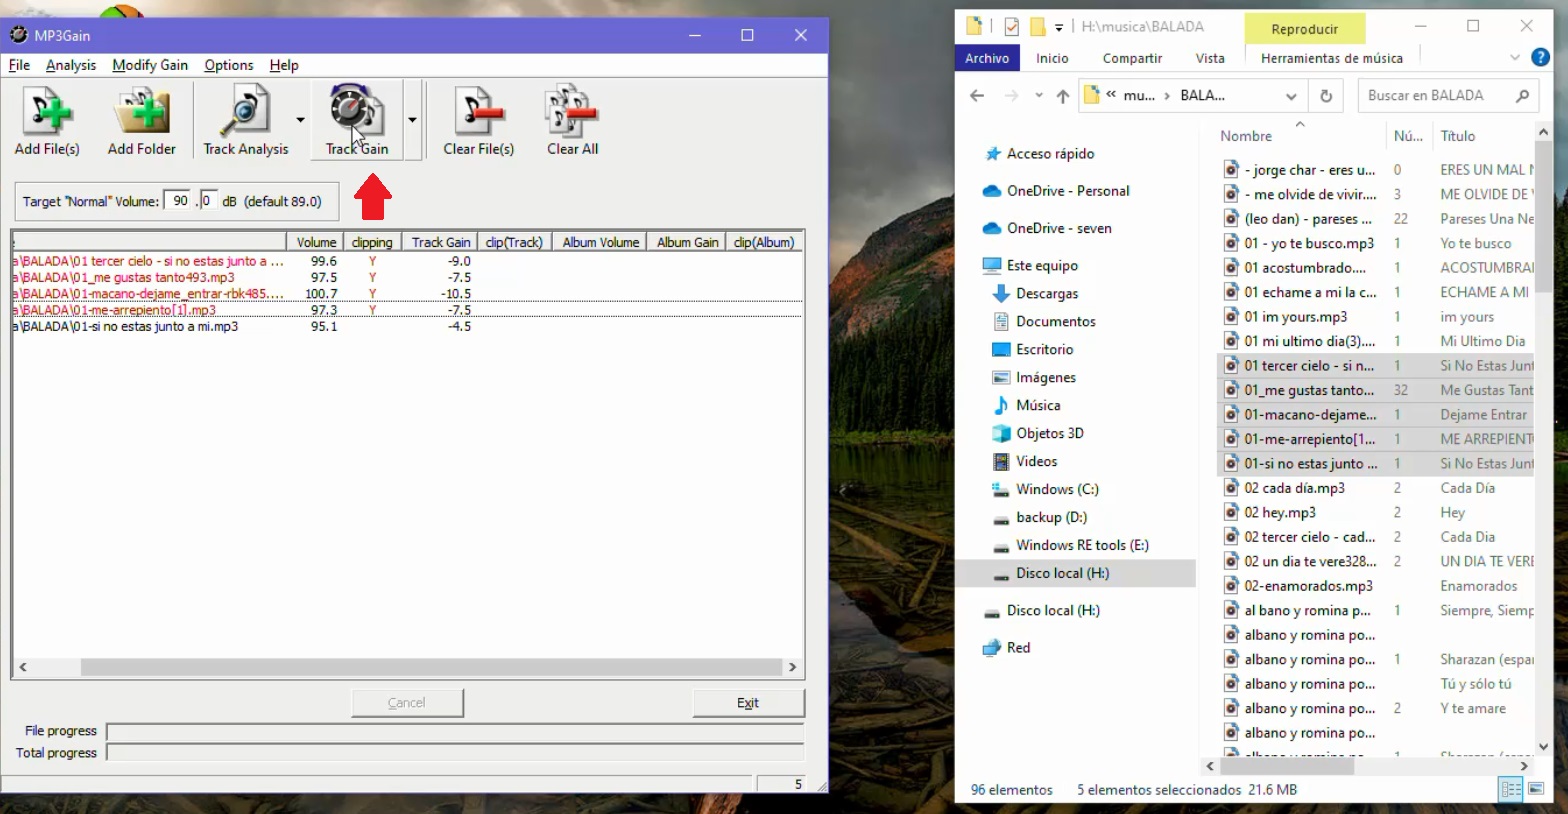Screen dimensions: 1568x814
Task: Refresh the BALADA folder view
Action: pyautogui.click(x=1326, y=96)
